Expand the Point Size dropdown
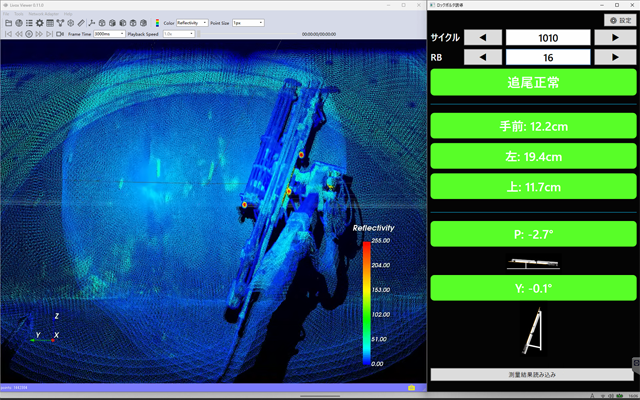This screenshot has width=640, height=400. pyautogui.click(x=248, y=23)
